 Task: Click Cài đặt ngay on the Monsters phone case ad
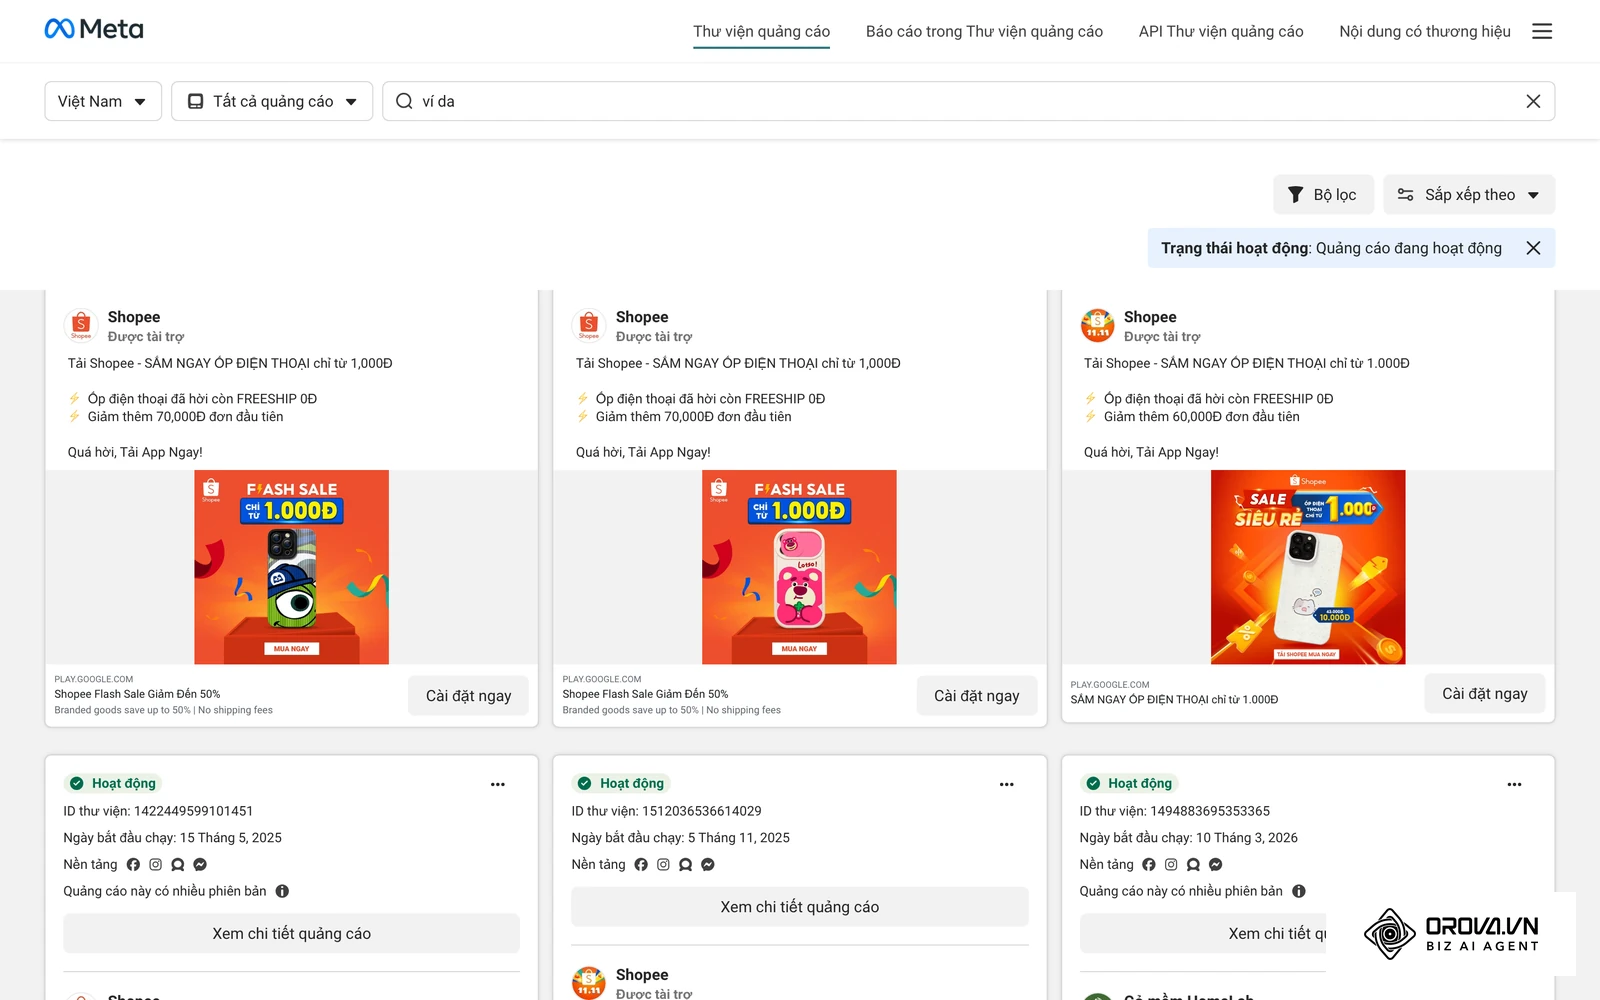point(469,696)
